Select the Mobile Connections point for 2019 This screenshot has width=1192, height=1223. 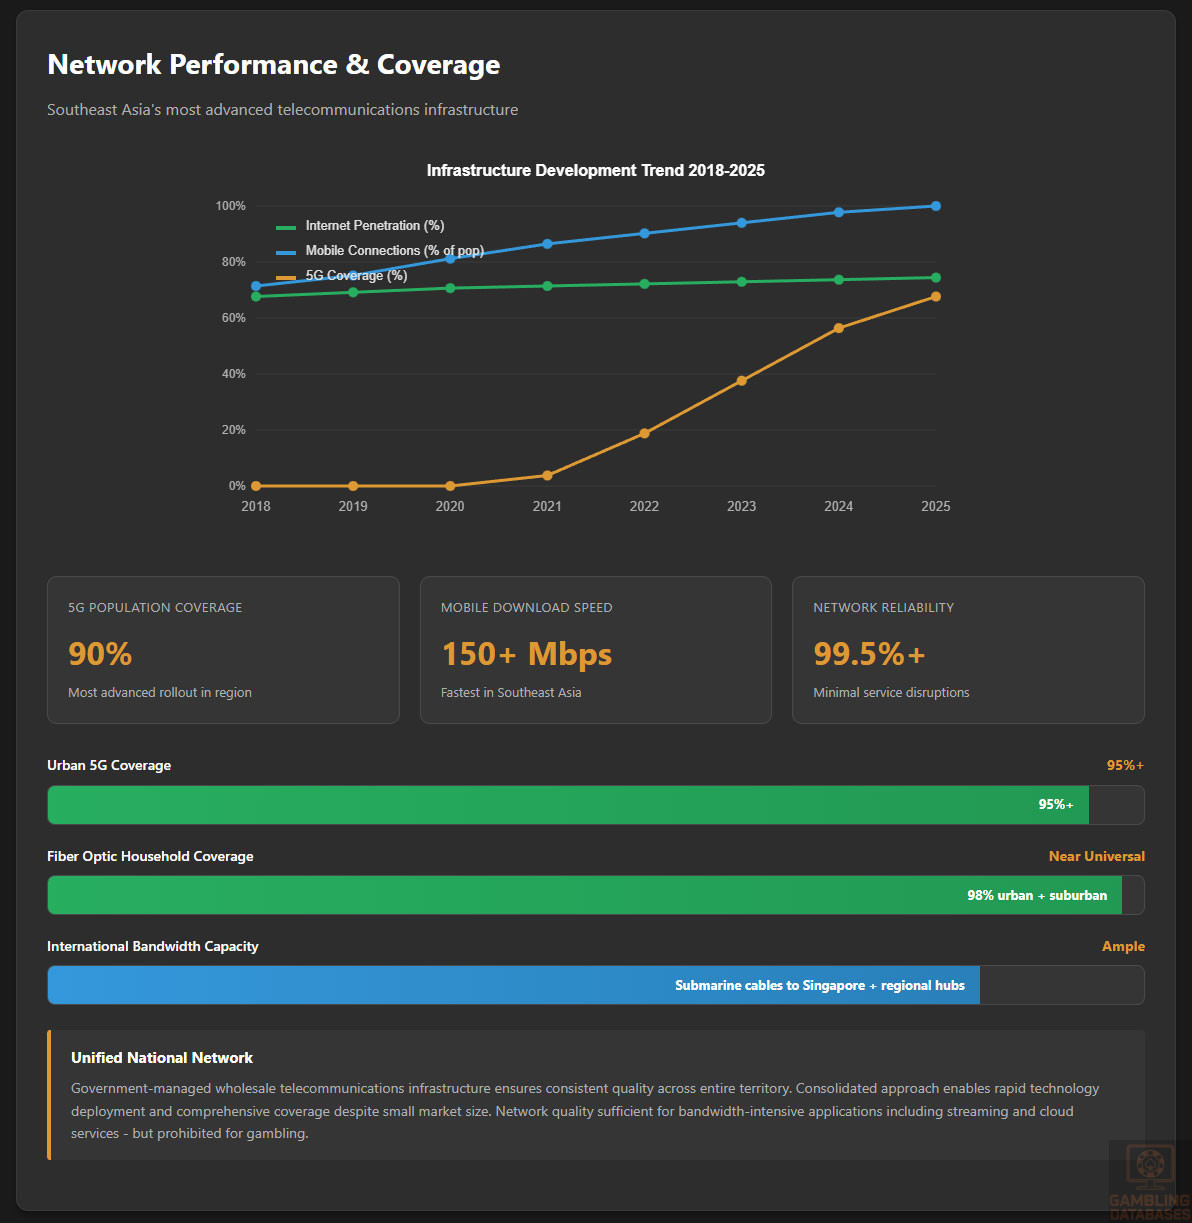[353, 275]
